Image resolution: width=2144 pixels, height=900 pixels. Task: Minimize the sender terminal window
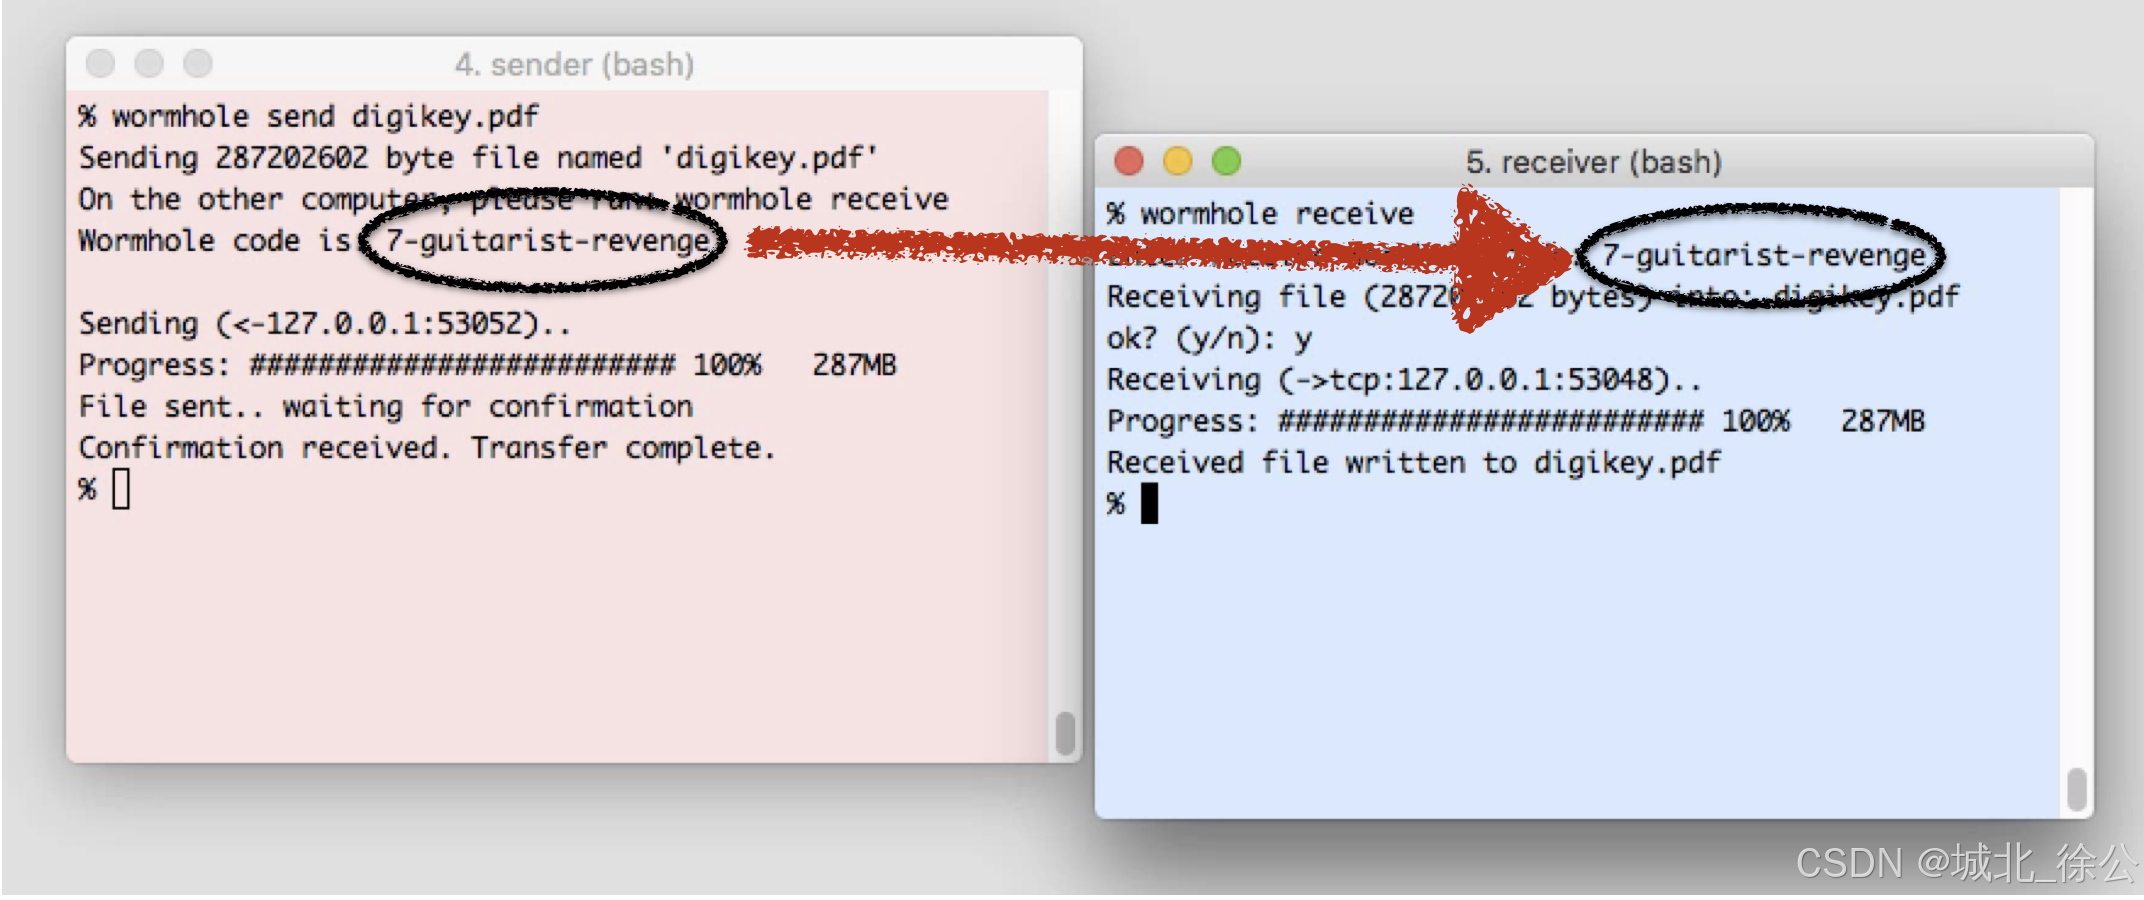149,64
